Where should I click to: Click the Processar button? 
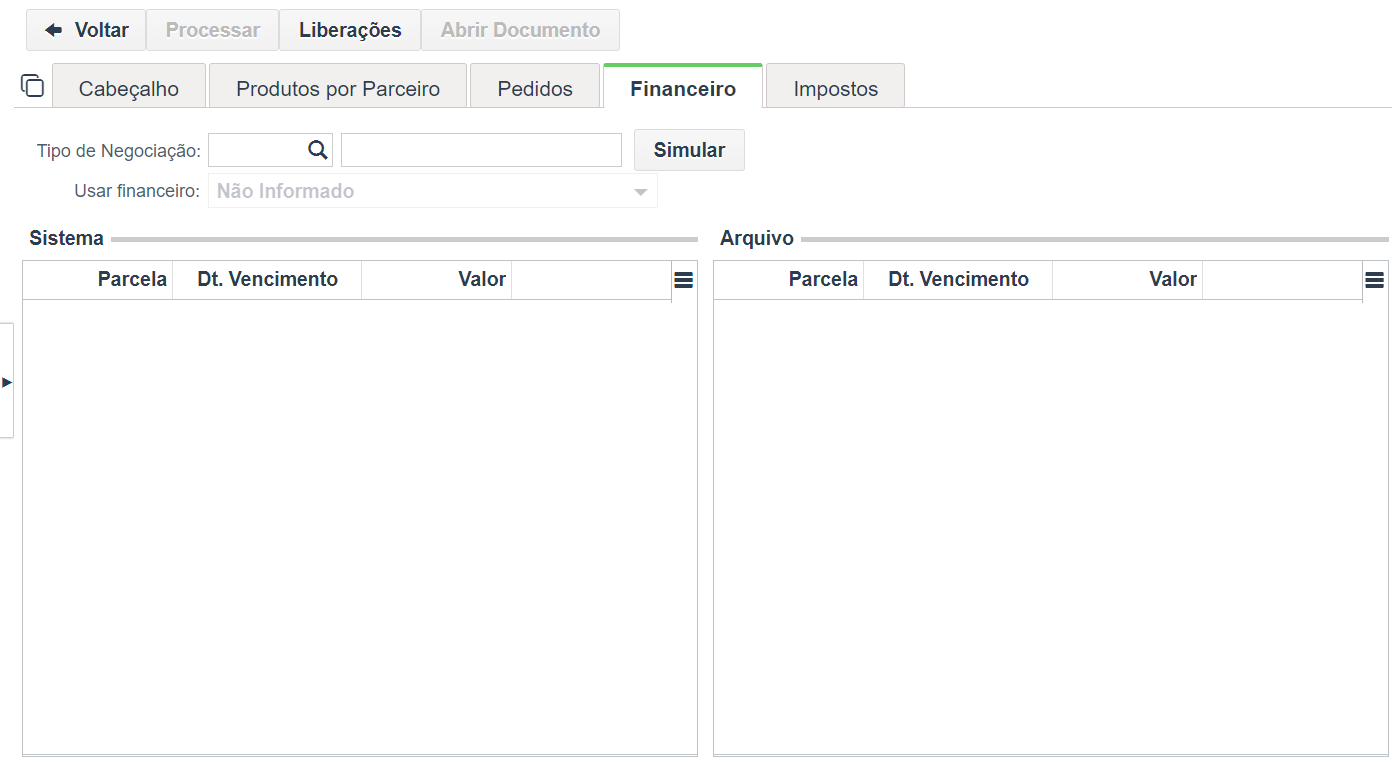pyautogui.click(x=213, y=30)
